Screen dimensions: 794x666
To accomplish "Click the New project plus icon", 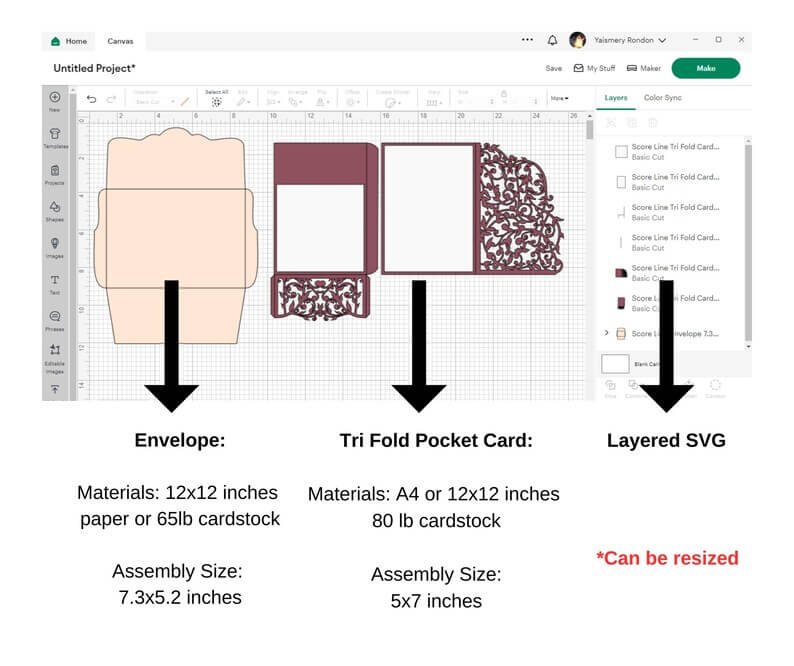I will click(55, 97).
